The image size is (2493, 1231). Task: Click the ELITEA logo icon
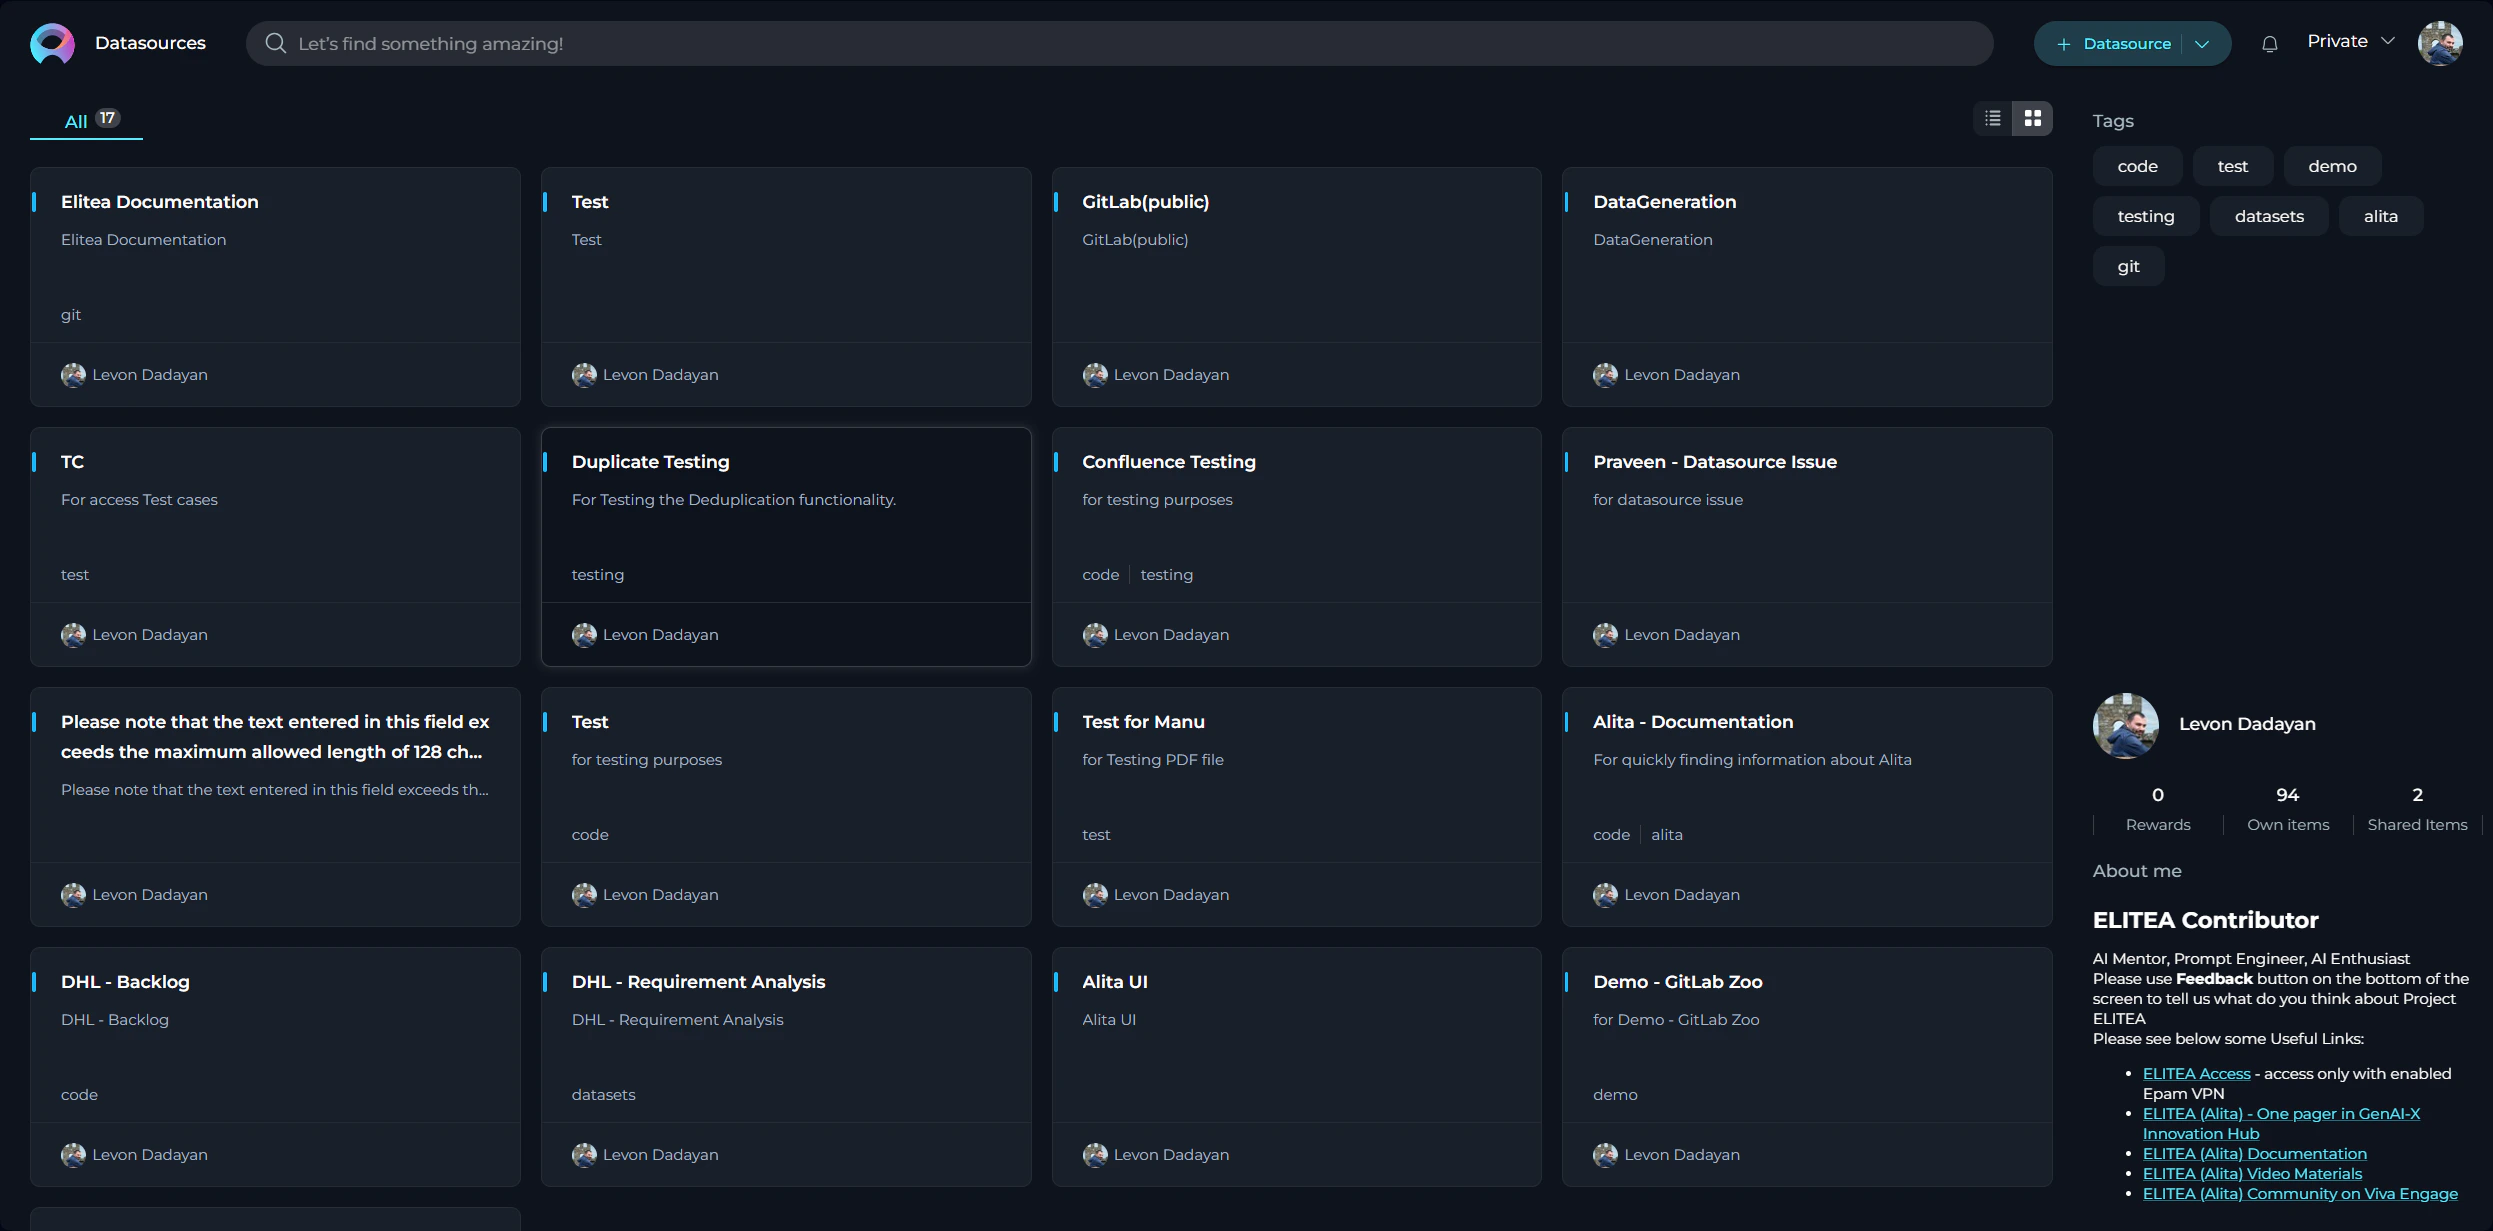pos(51,42)
